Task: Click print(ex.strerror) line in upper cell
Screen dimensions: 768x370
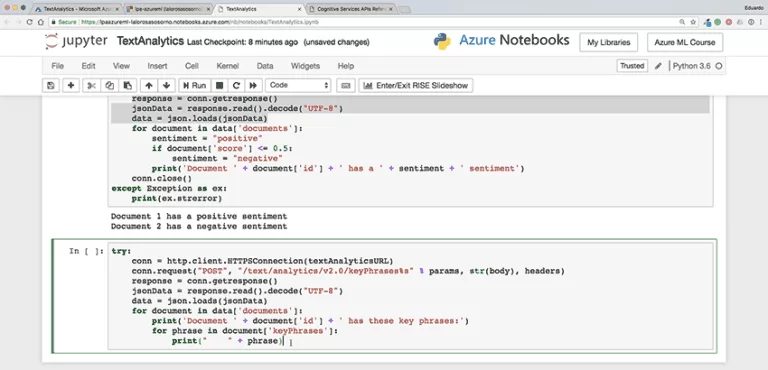Action: pyautogui.click(x=176, y=198)
